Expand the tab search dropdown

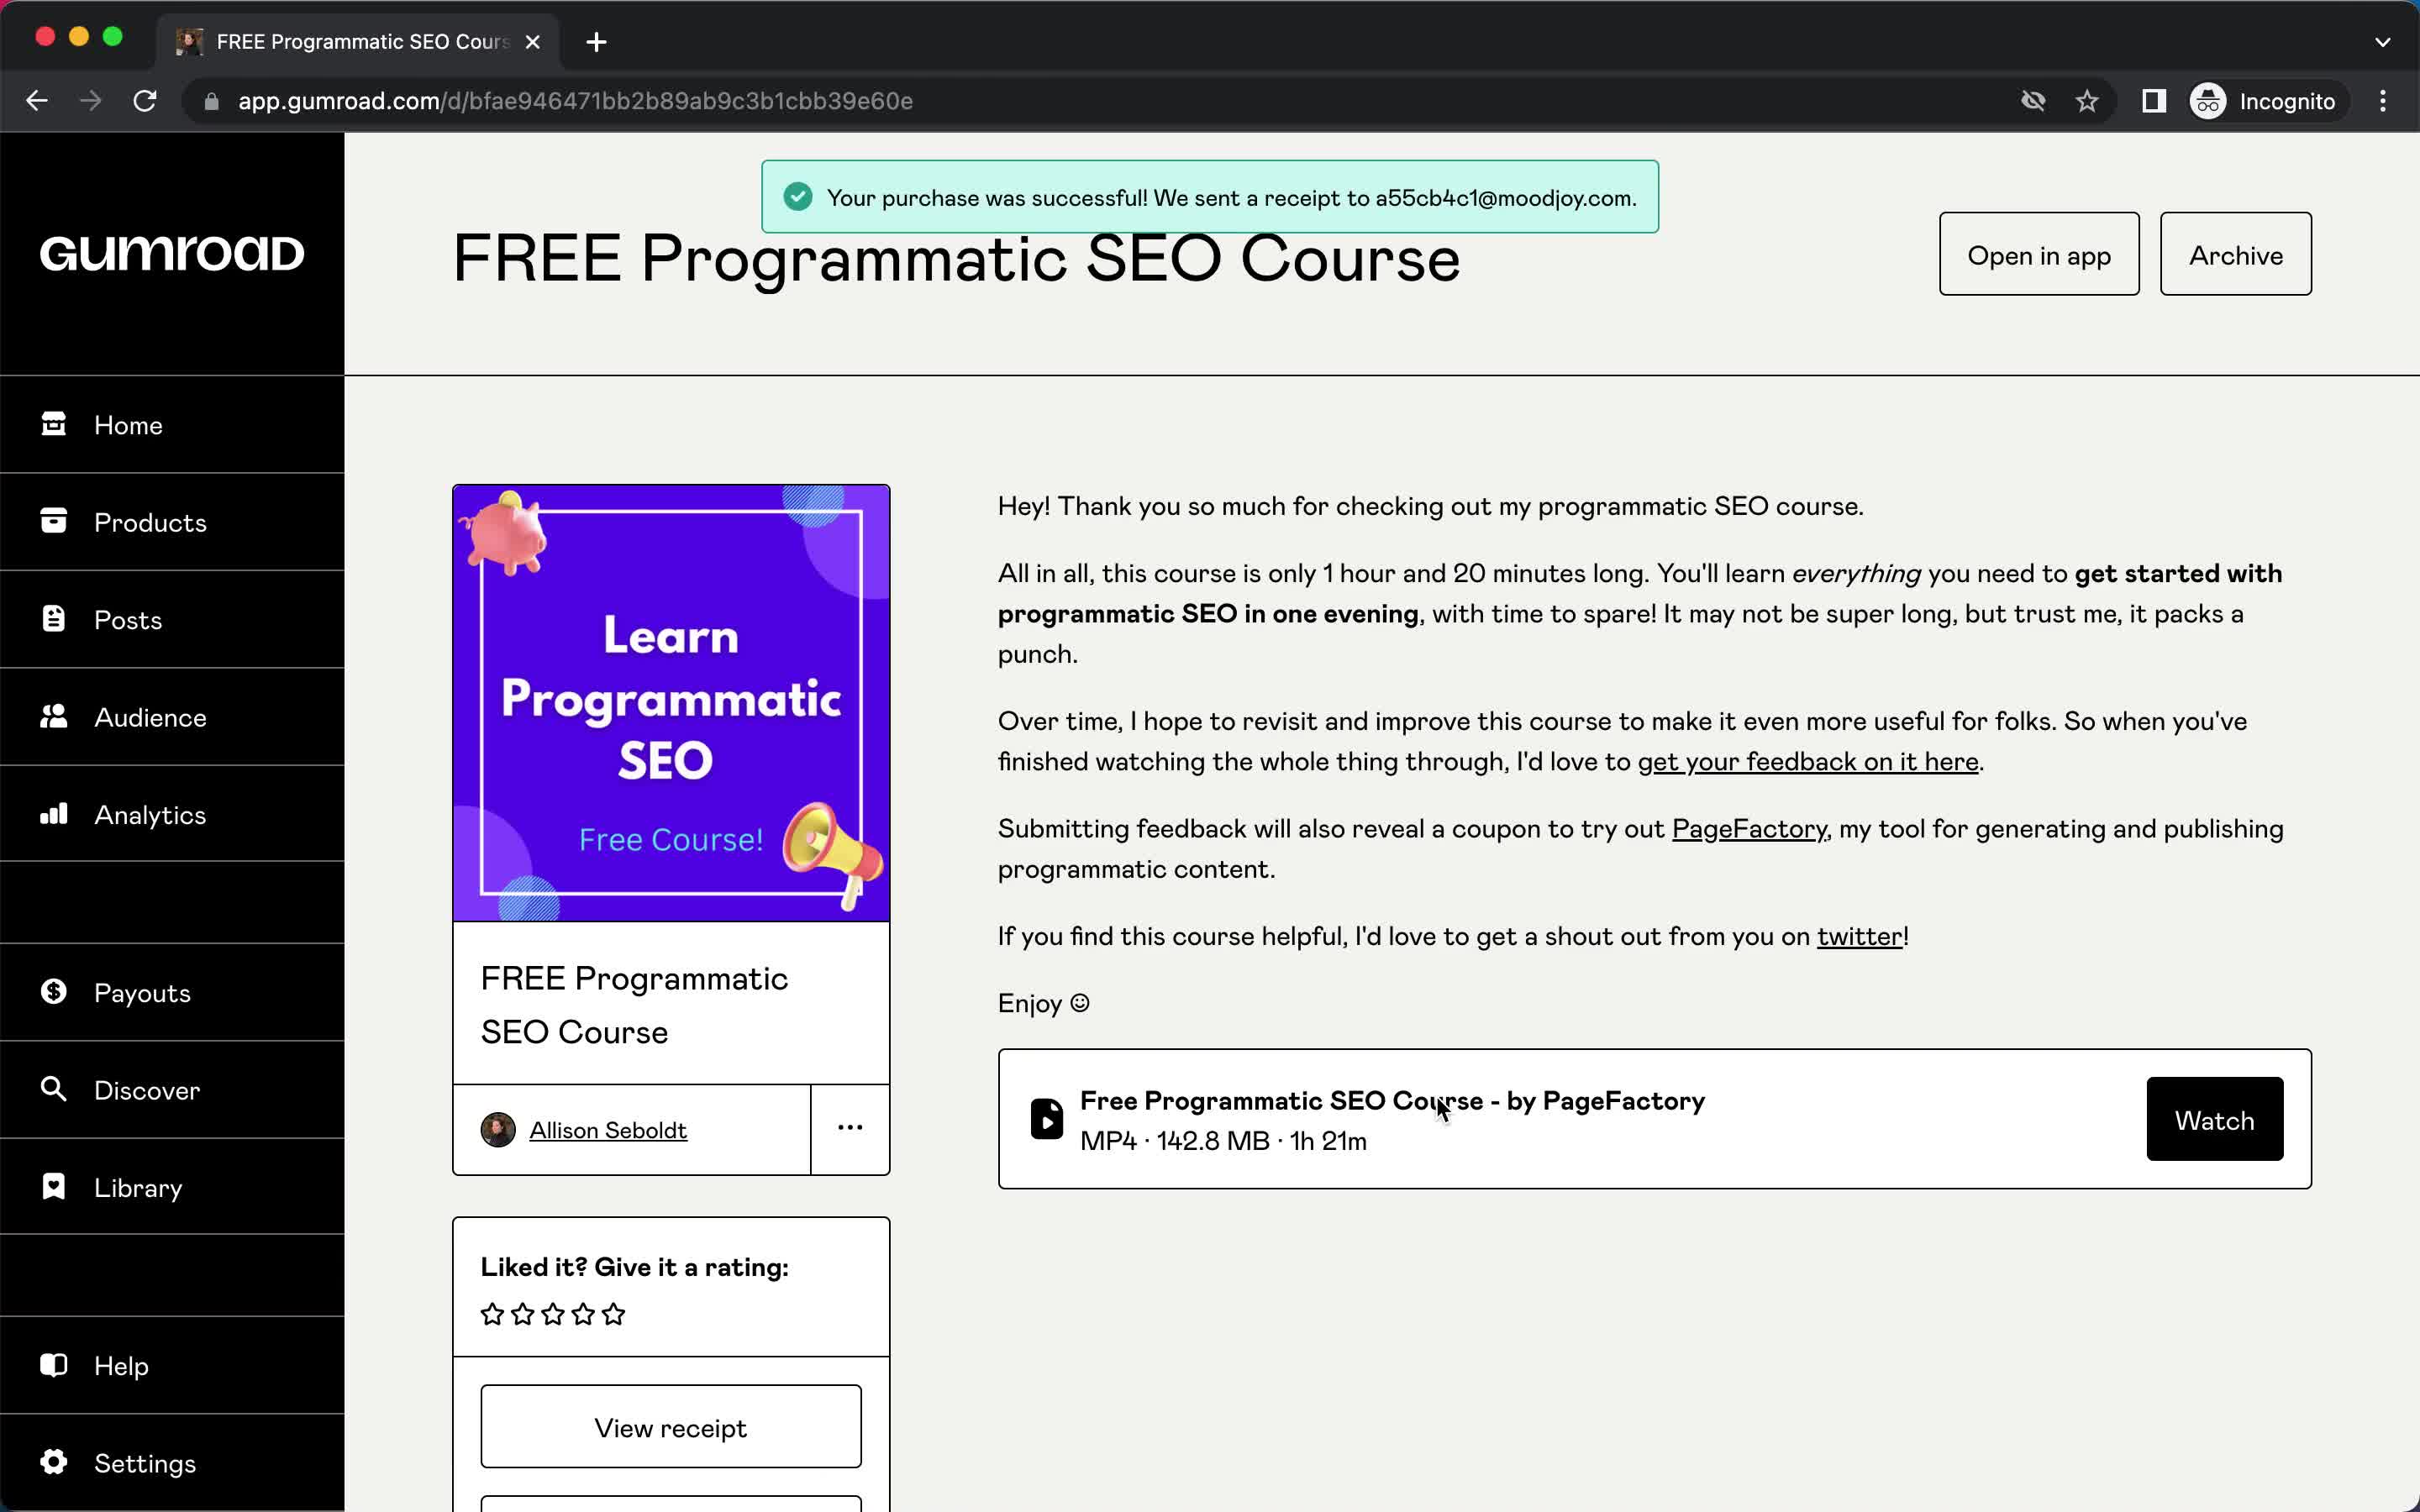[2383, 42]
